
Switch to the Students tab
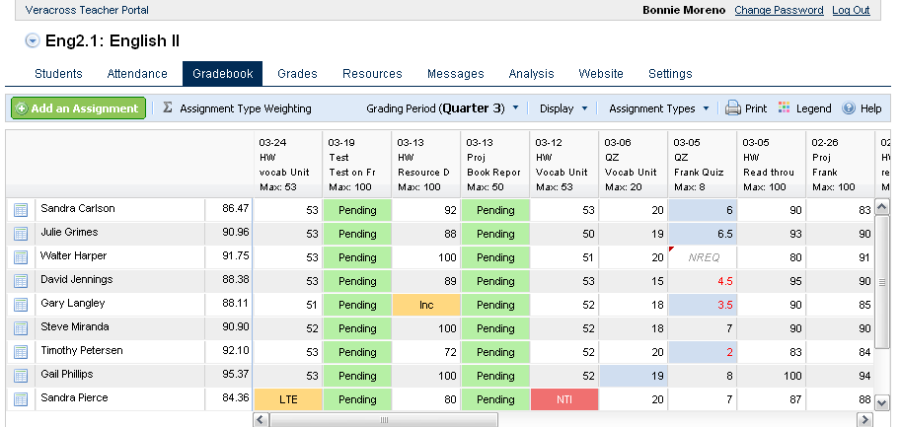59,73
